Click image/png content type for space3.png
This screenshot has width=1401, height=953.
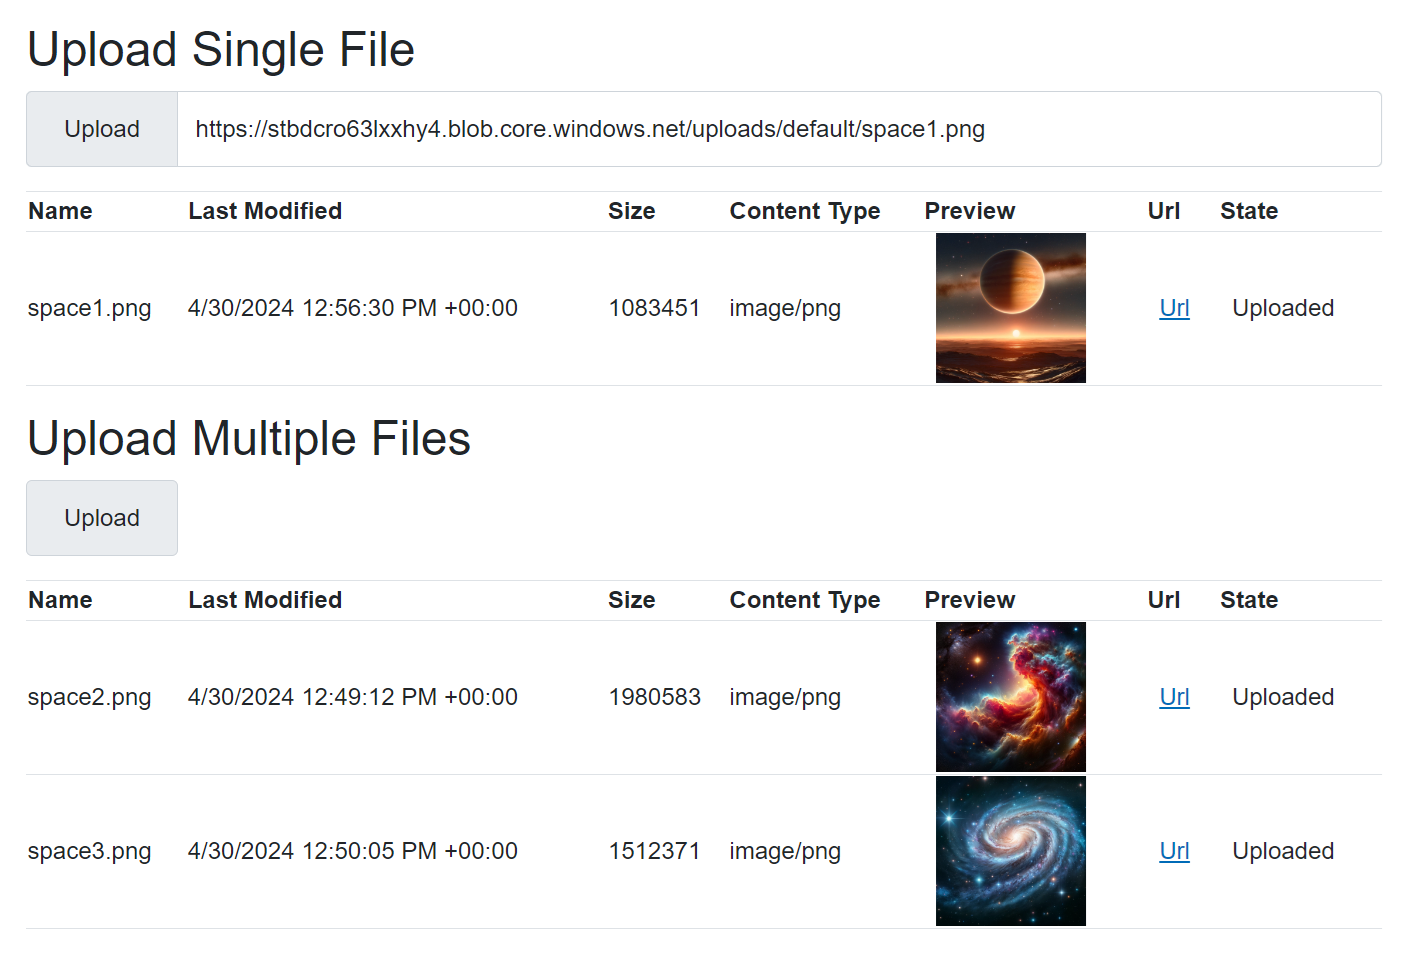coord(785,851)
